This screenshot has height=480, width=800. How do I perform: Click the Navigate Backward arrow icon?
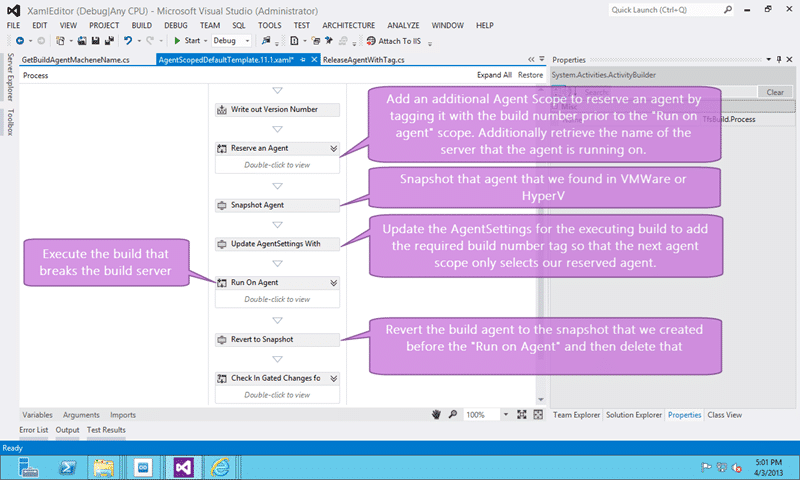[x=19, y=41]
